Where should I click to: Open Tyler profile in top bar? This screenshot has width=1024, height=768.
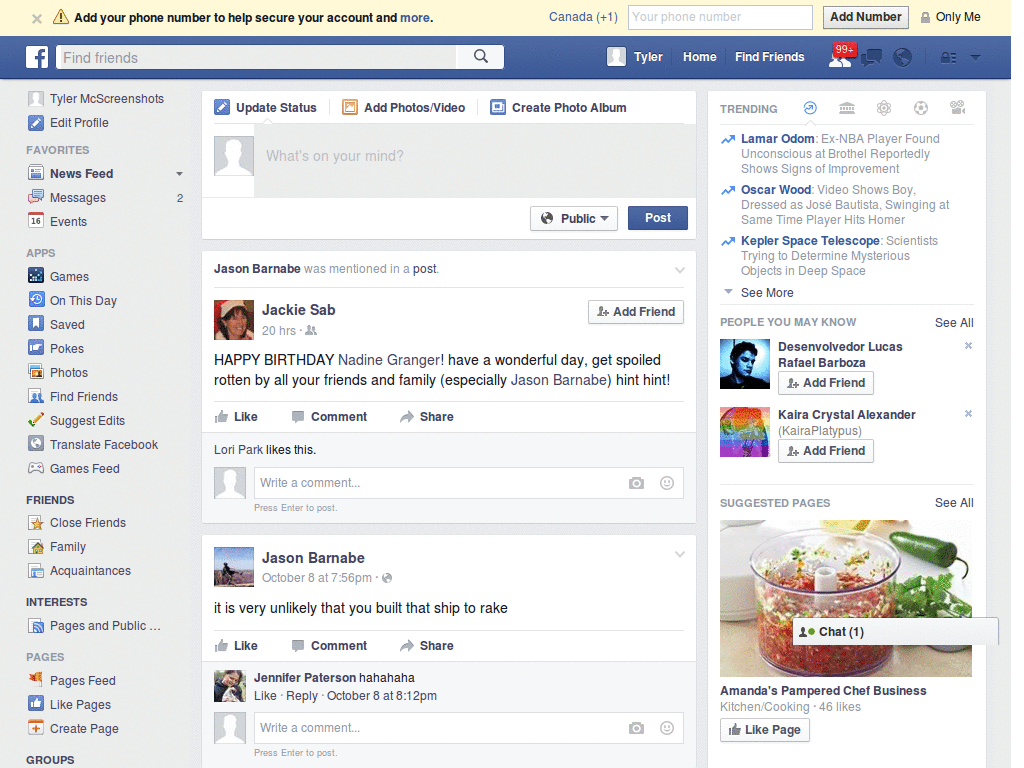[x=635, y=57]
